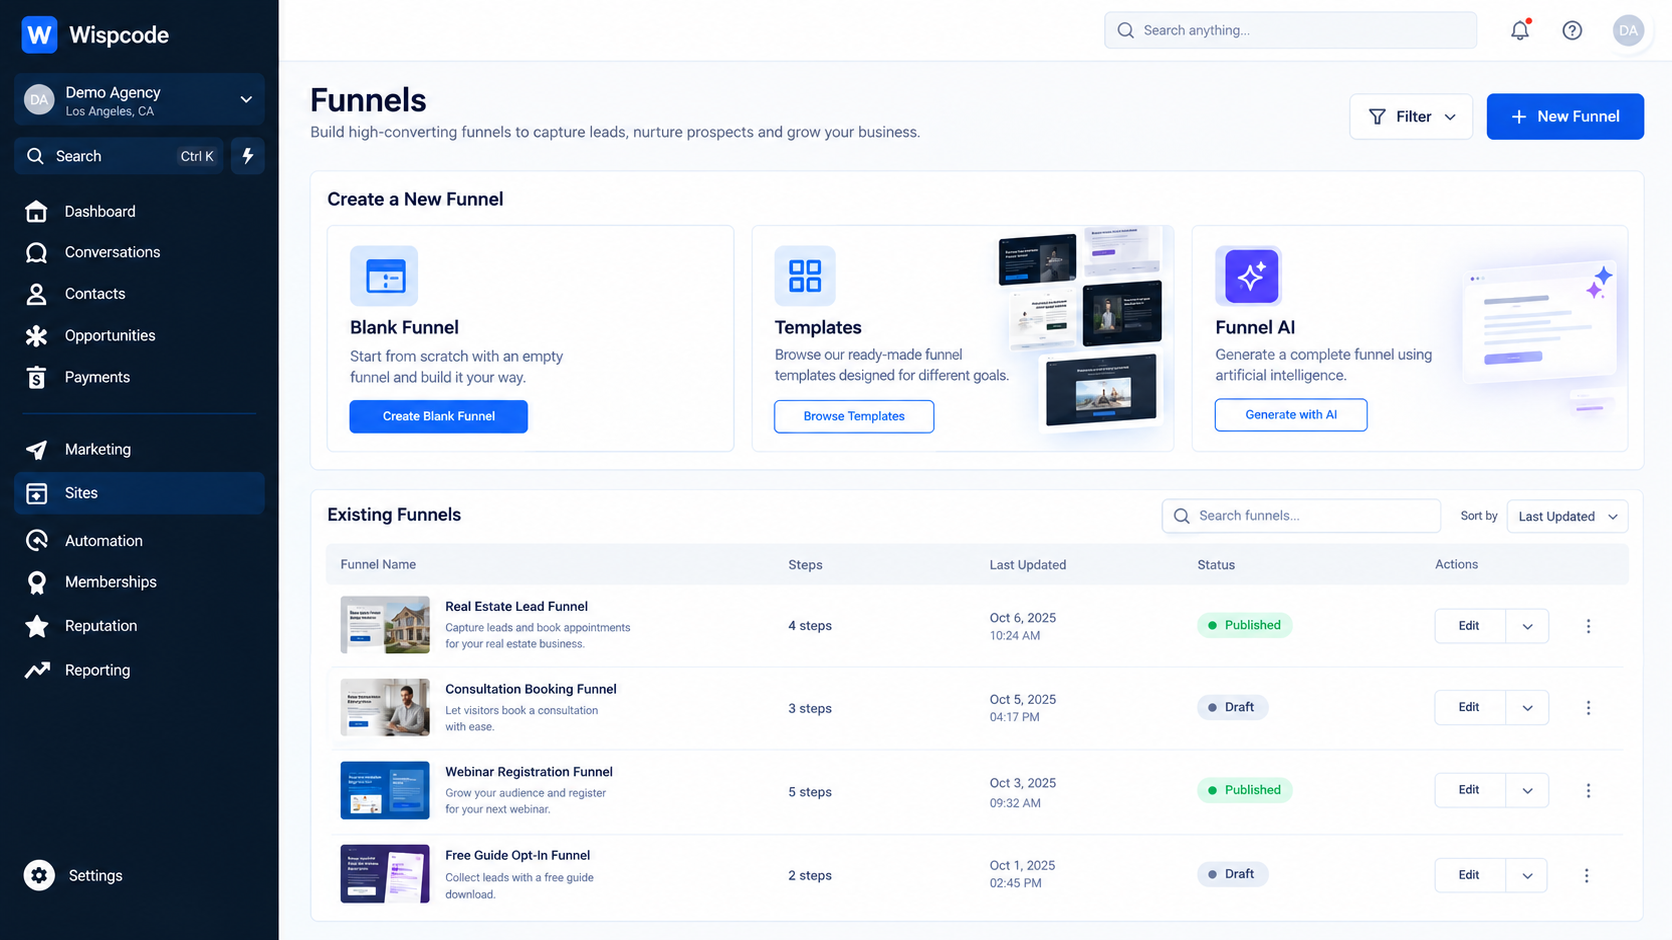Screen dimensions: 1672x940
Task: Open the notifications bell
Action: pyautogui.click(x=1520, y=30)
